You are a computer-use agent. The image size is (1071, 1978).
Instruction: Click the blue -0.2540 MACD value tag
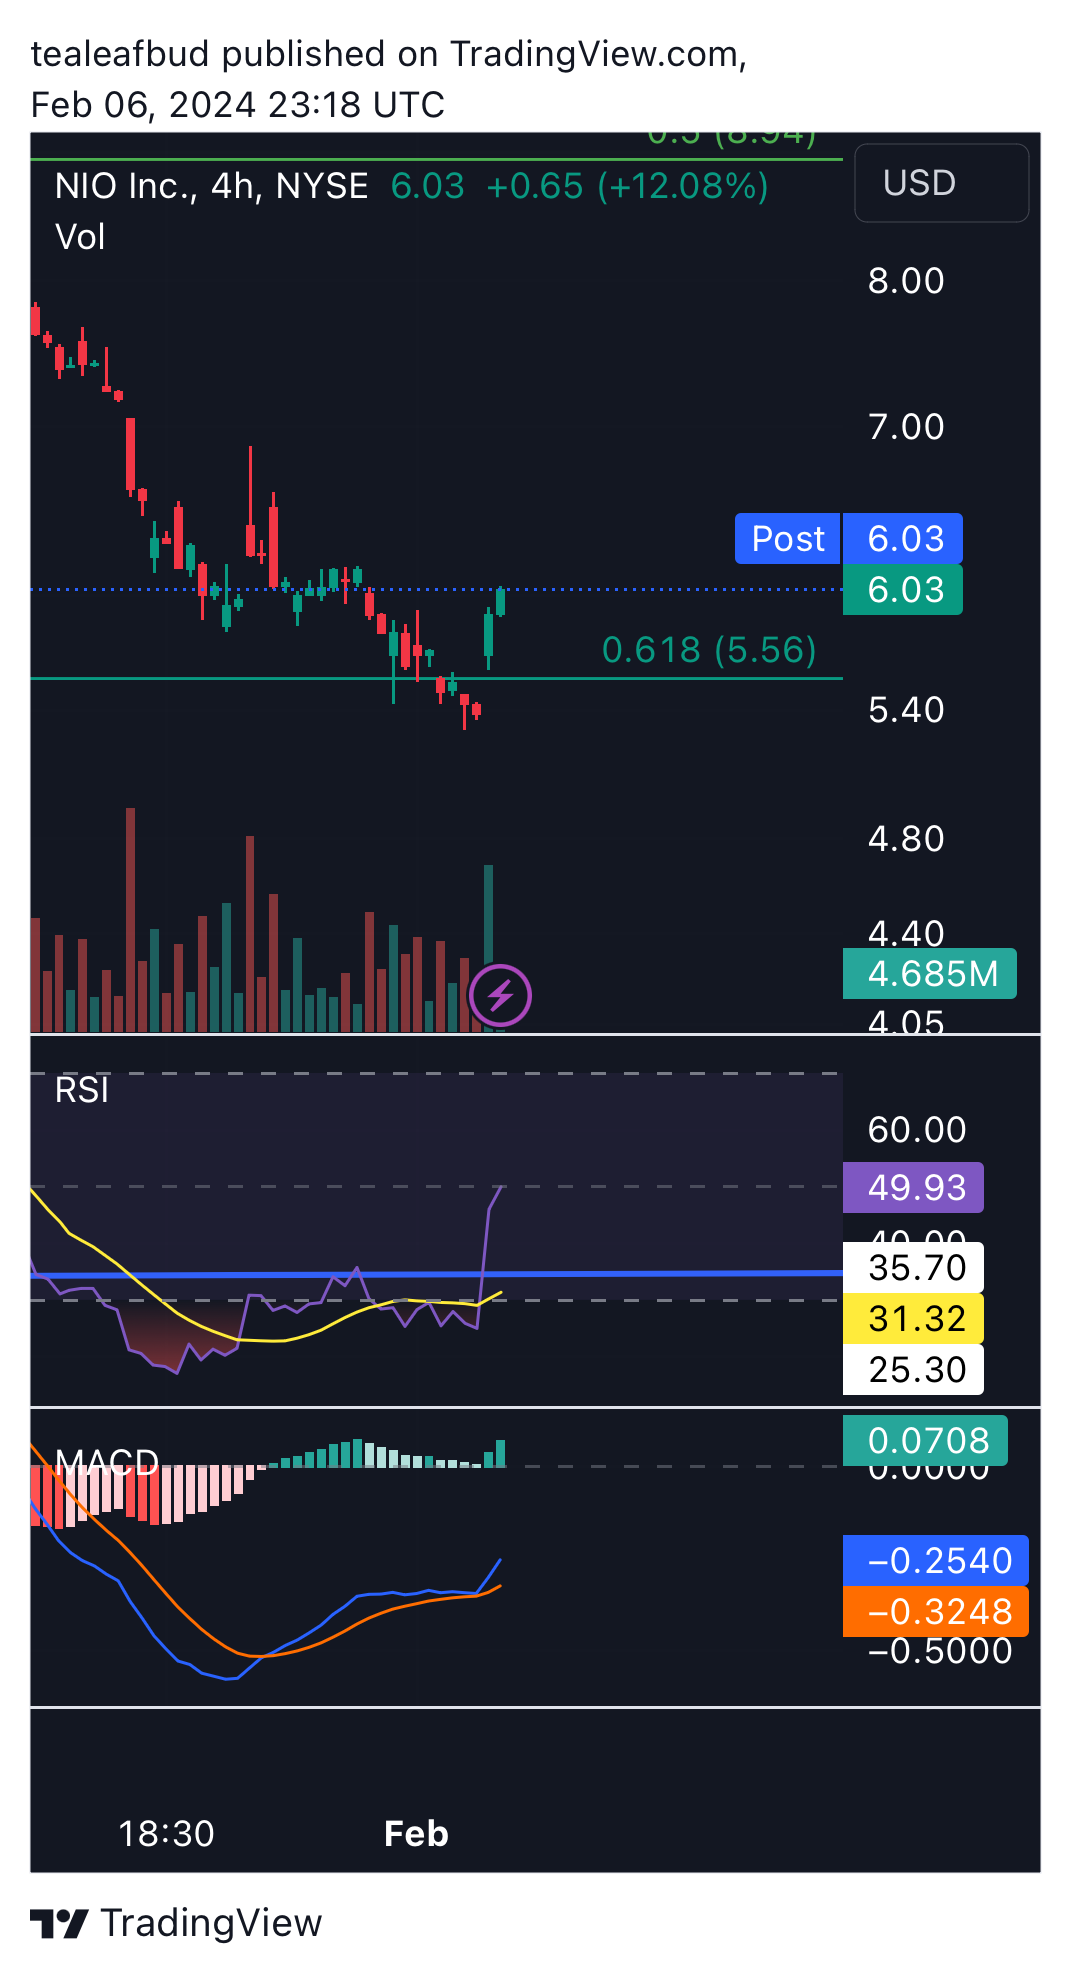pos(936,1561)
